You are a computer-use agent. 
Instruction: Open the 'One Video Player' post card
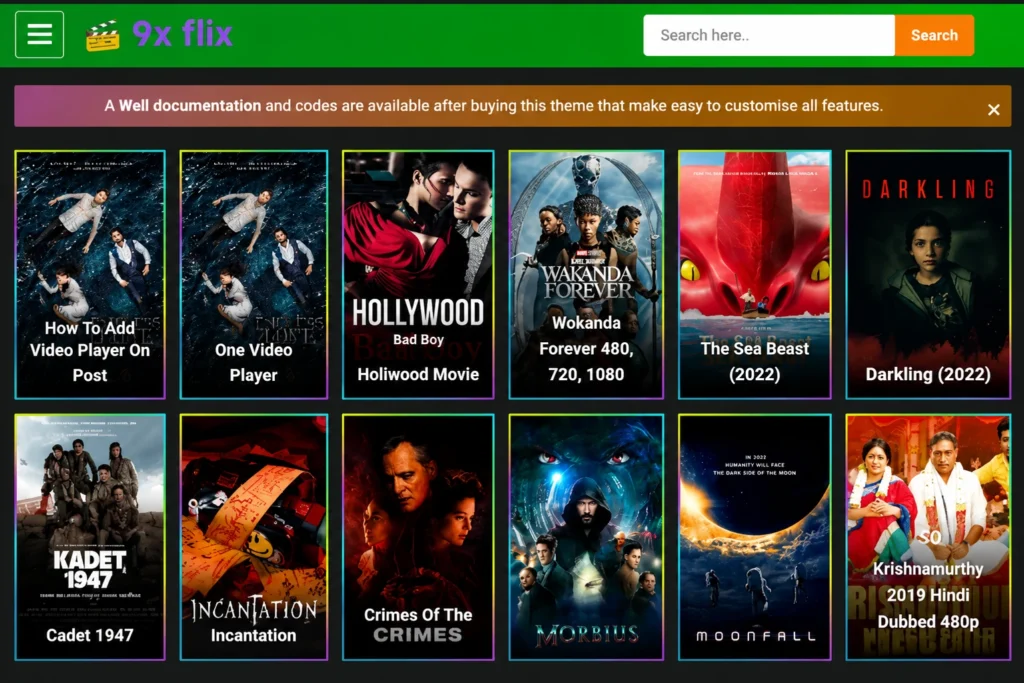pyautogui.click(x=253, y=274)
